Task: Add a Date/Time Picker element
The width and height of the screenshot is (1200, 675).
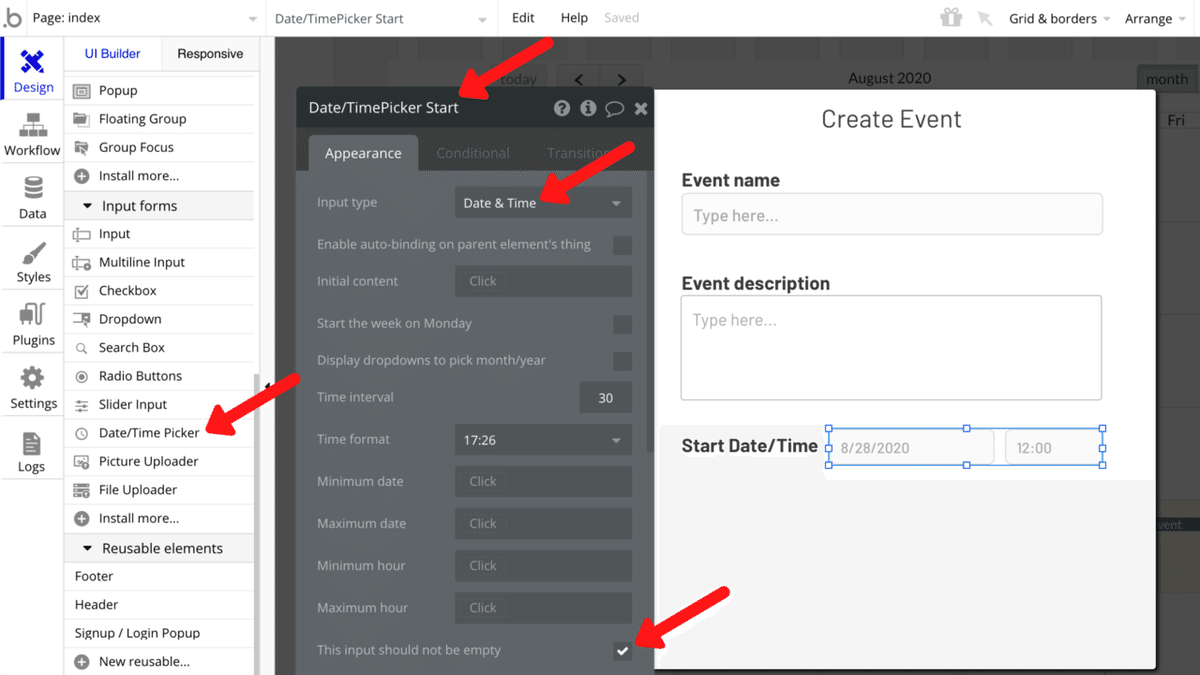Action: click(x=159, y=433)
